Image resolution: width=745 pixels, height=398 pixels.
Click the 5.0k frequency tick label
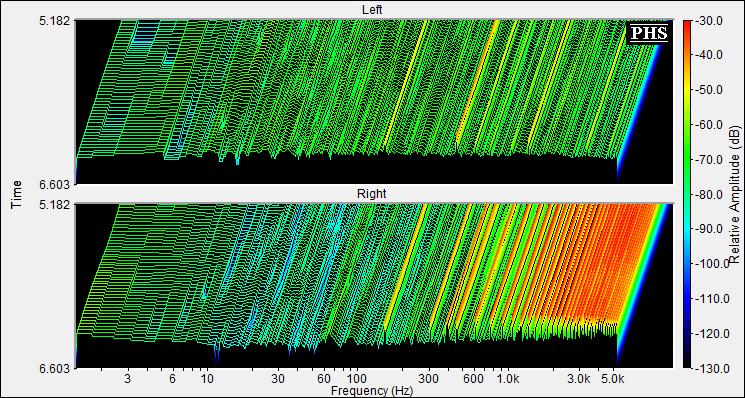[612, 379]
